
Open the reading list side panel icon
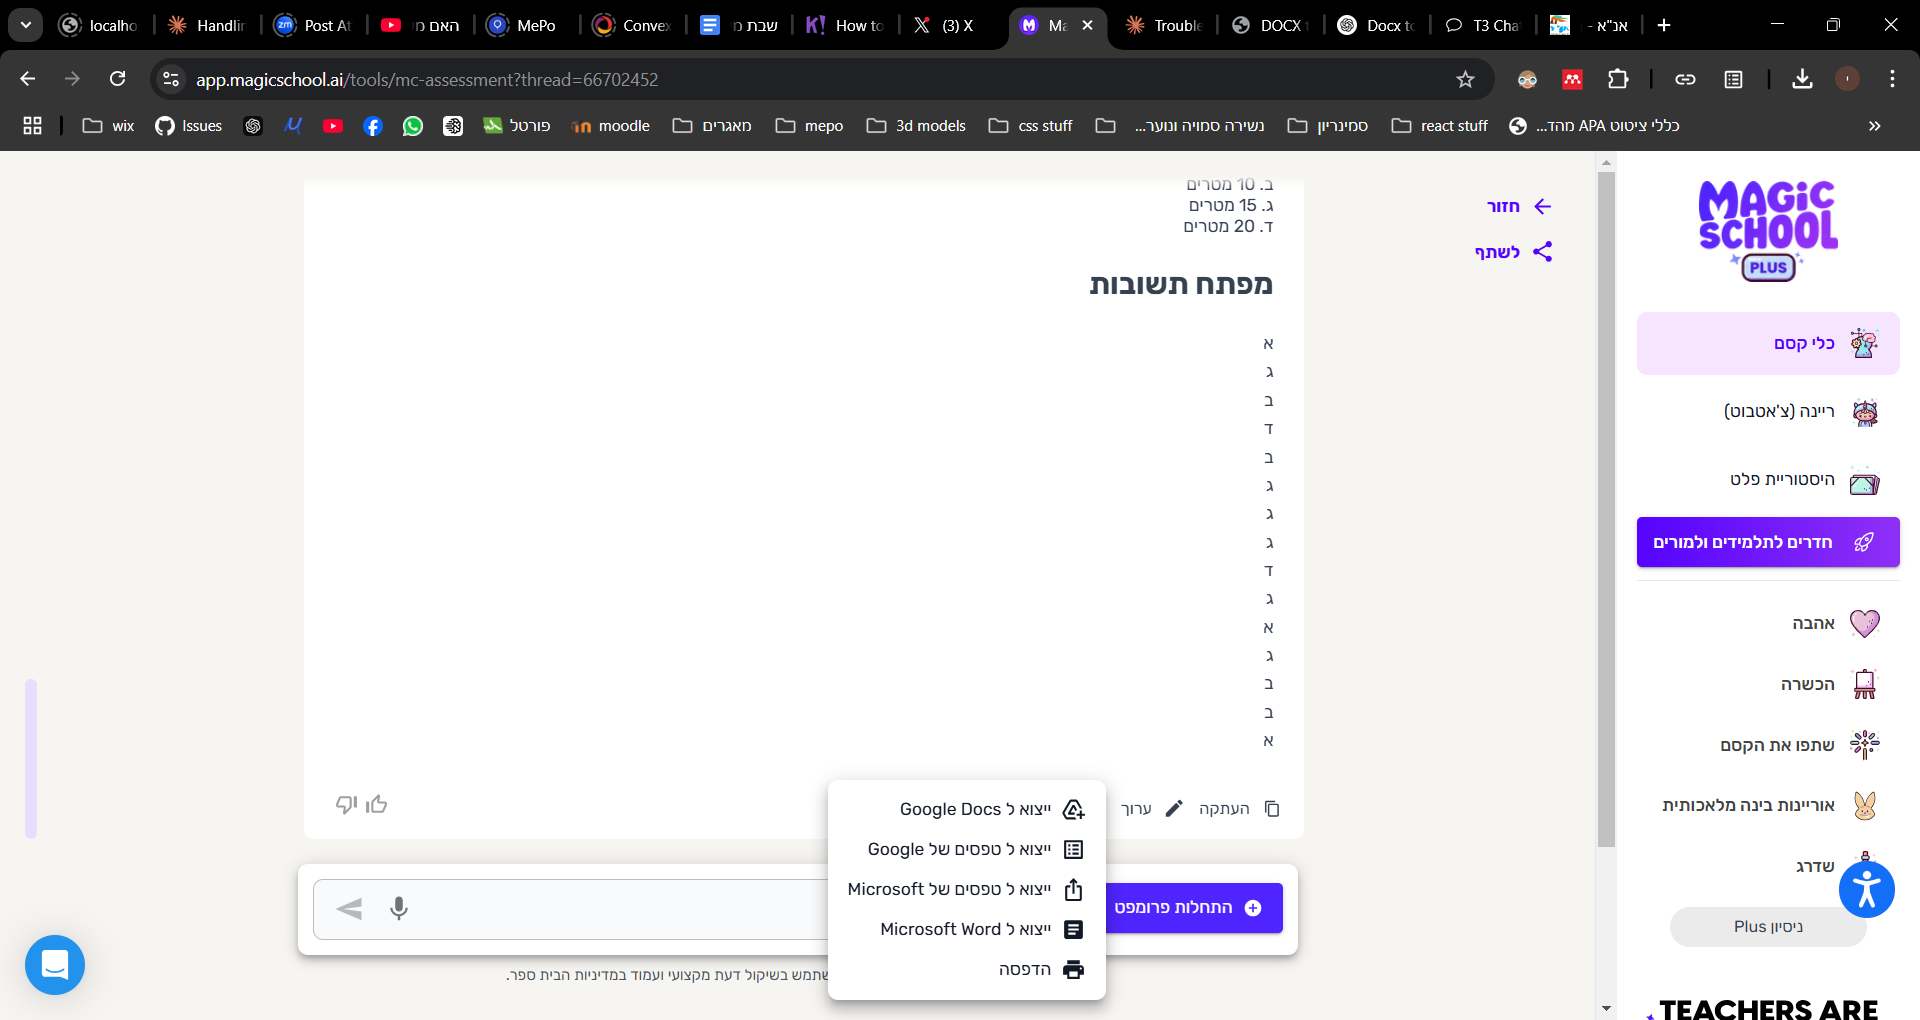pyautogui.click(x=1734, y=79)
